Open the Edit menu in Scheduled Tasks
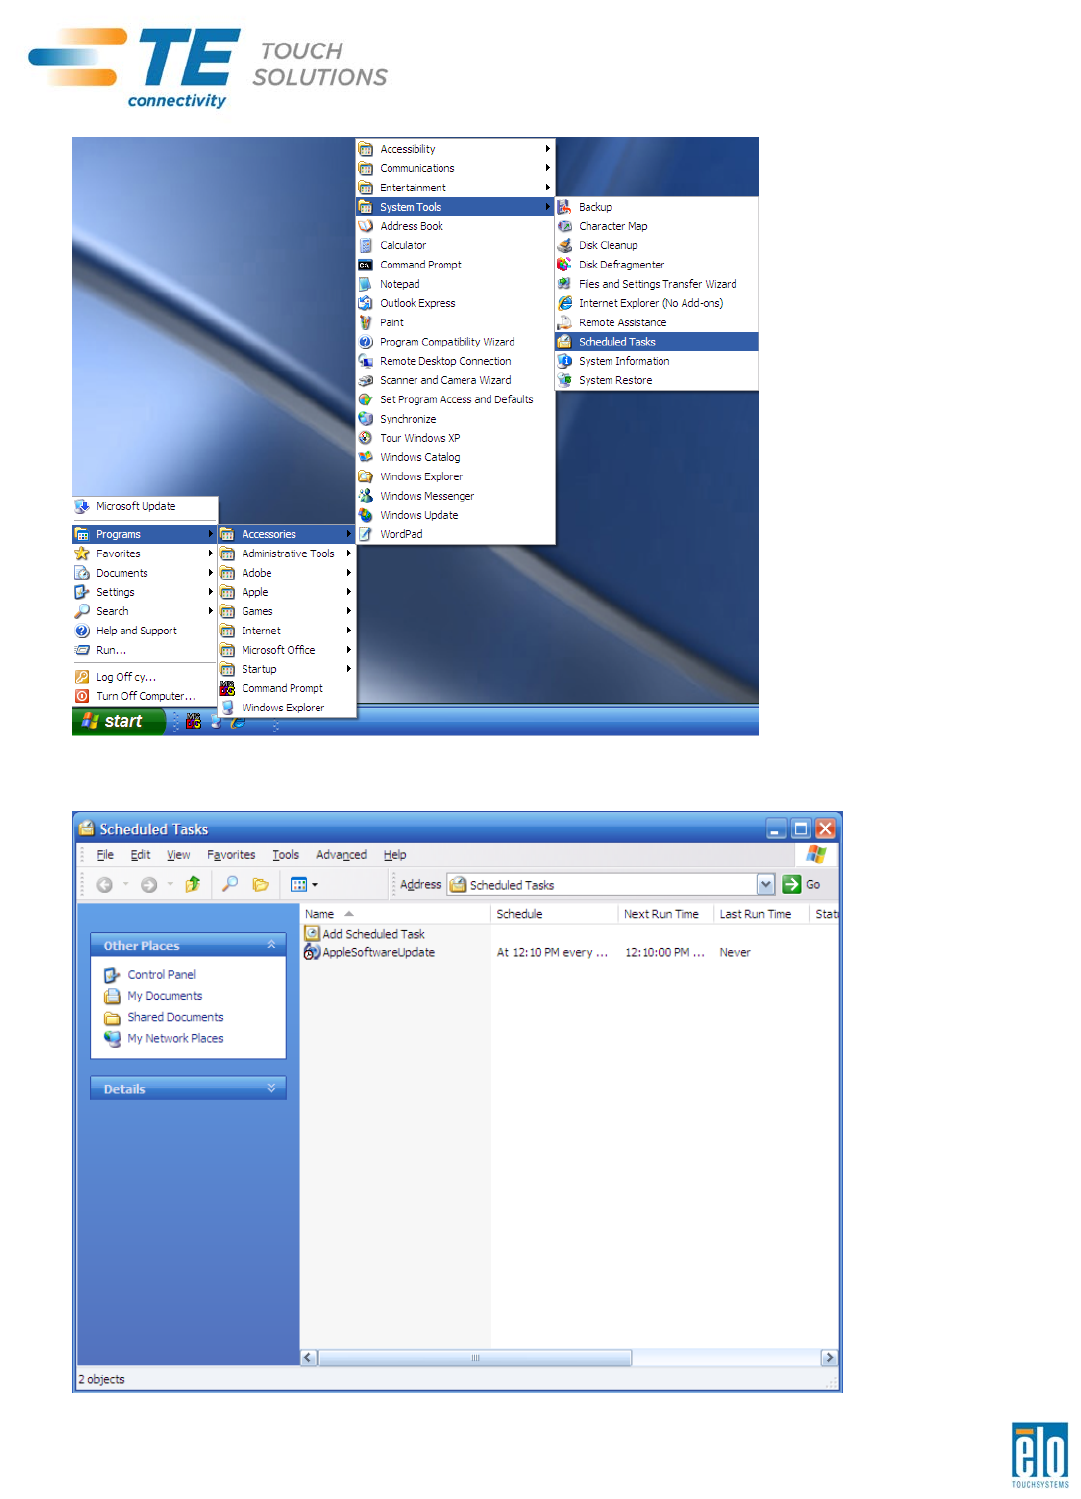Viewport: 1081px width, 1499px height. pyautogui.click(x=140, y=855)
